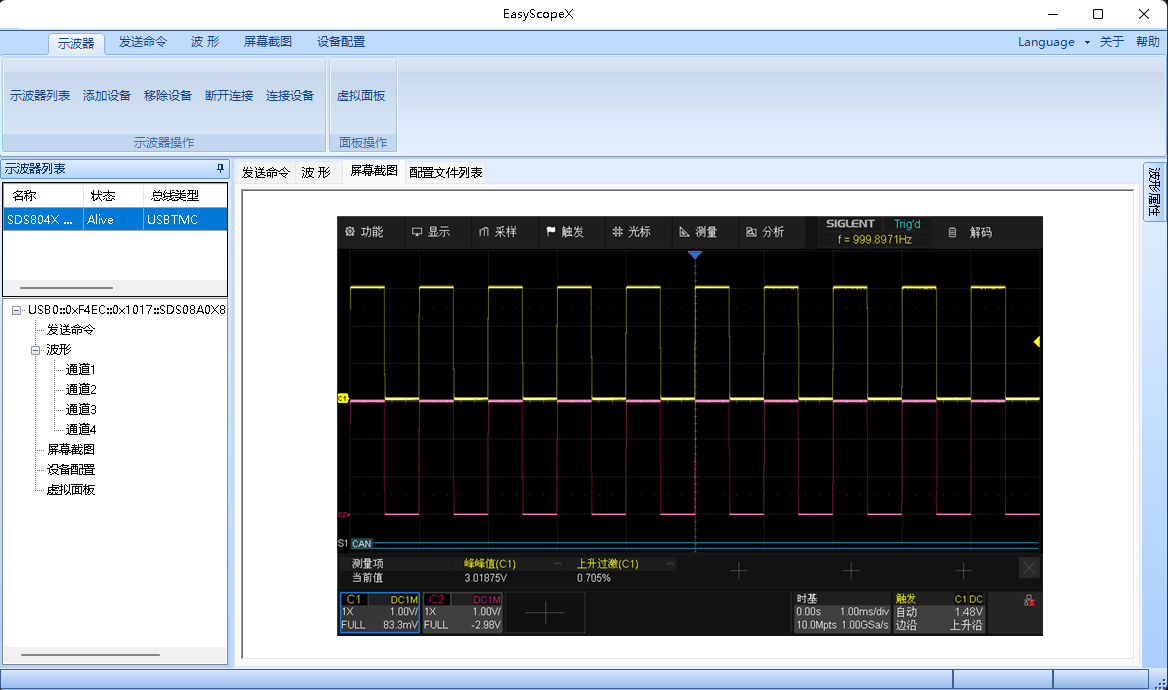The width and height of the screenshot is (1168, 690).
Task: Open the 帮助 menu item
Action: [1148, 42]
